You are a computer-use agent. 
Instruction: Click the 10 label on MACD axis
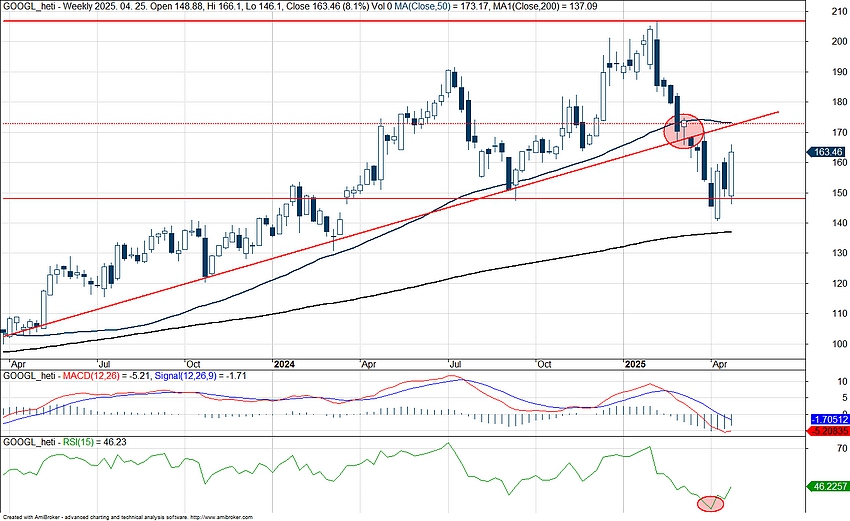pyautogui.click(x=842, y=382)
